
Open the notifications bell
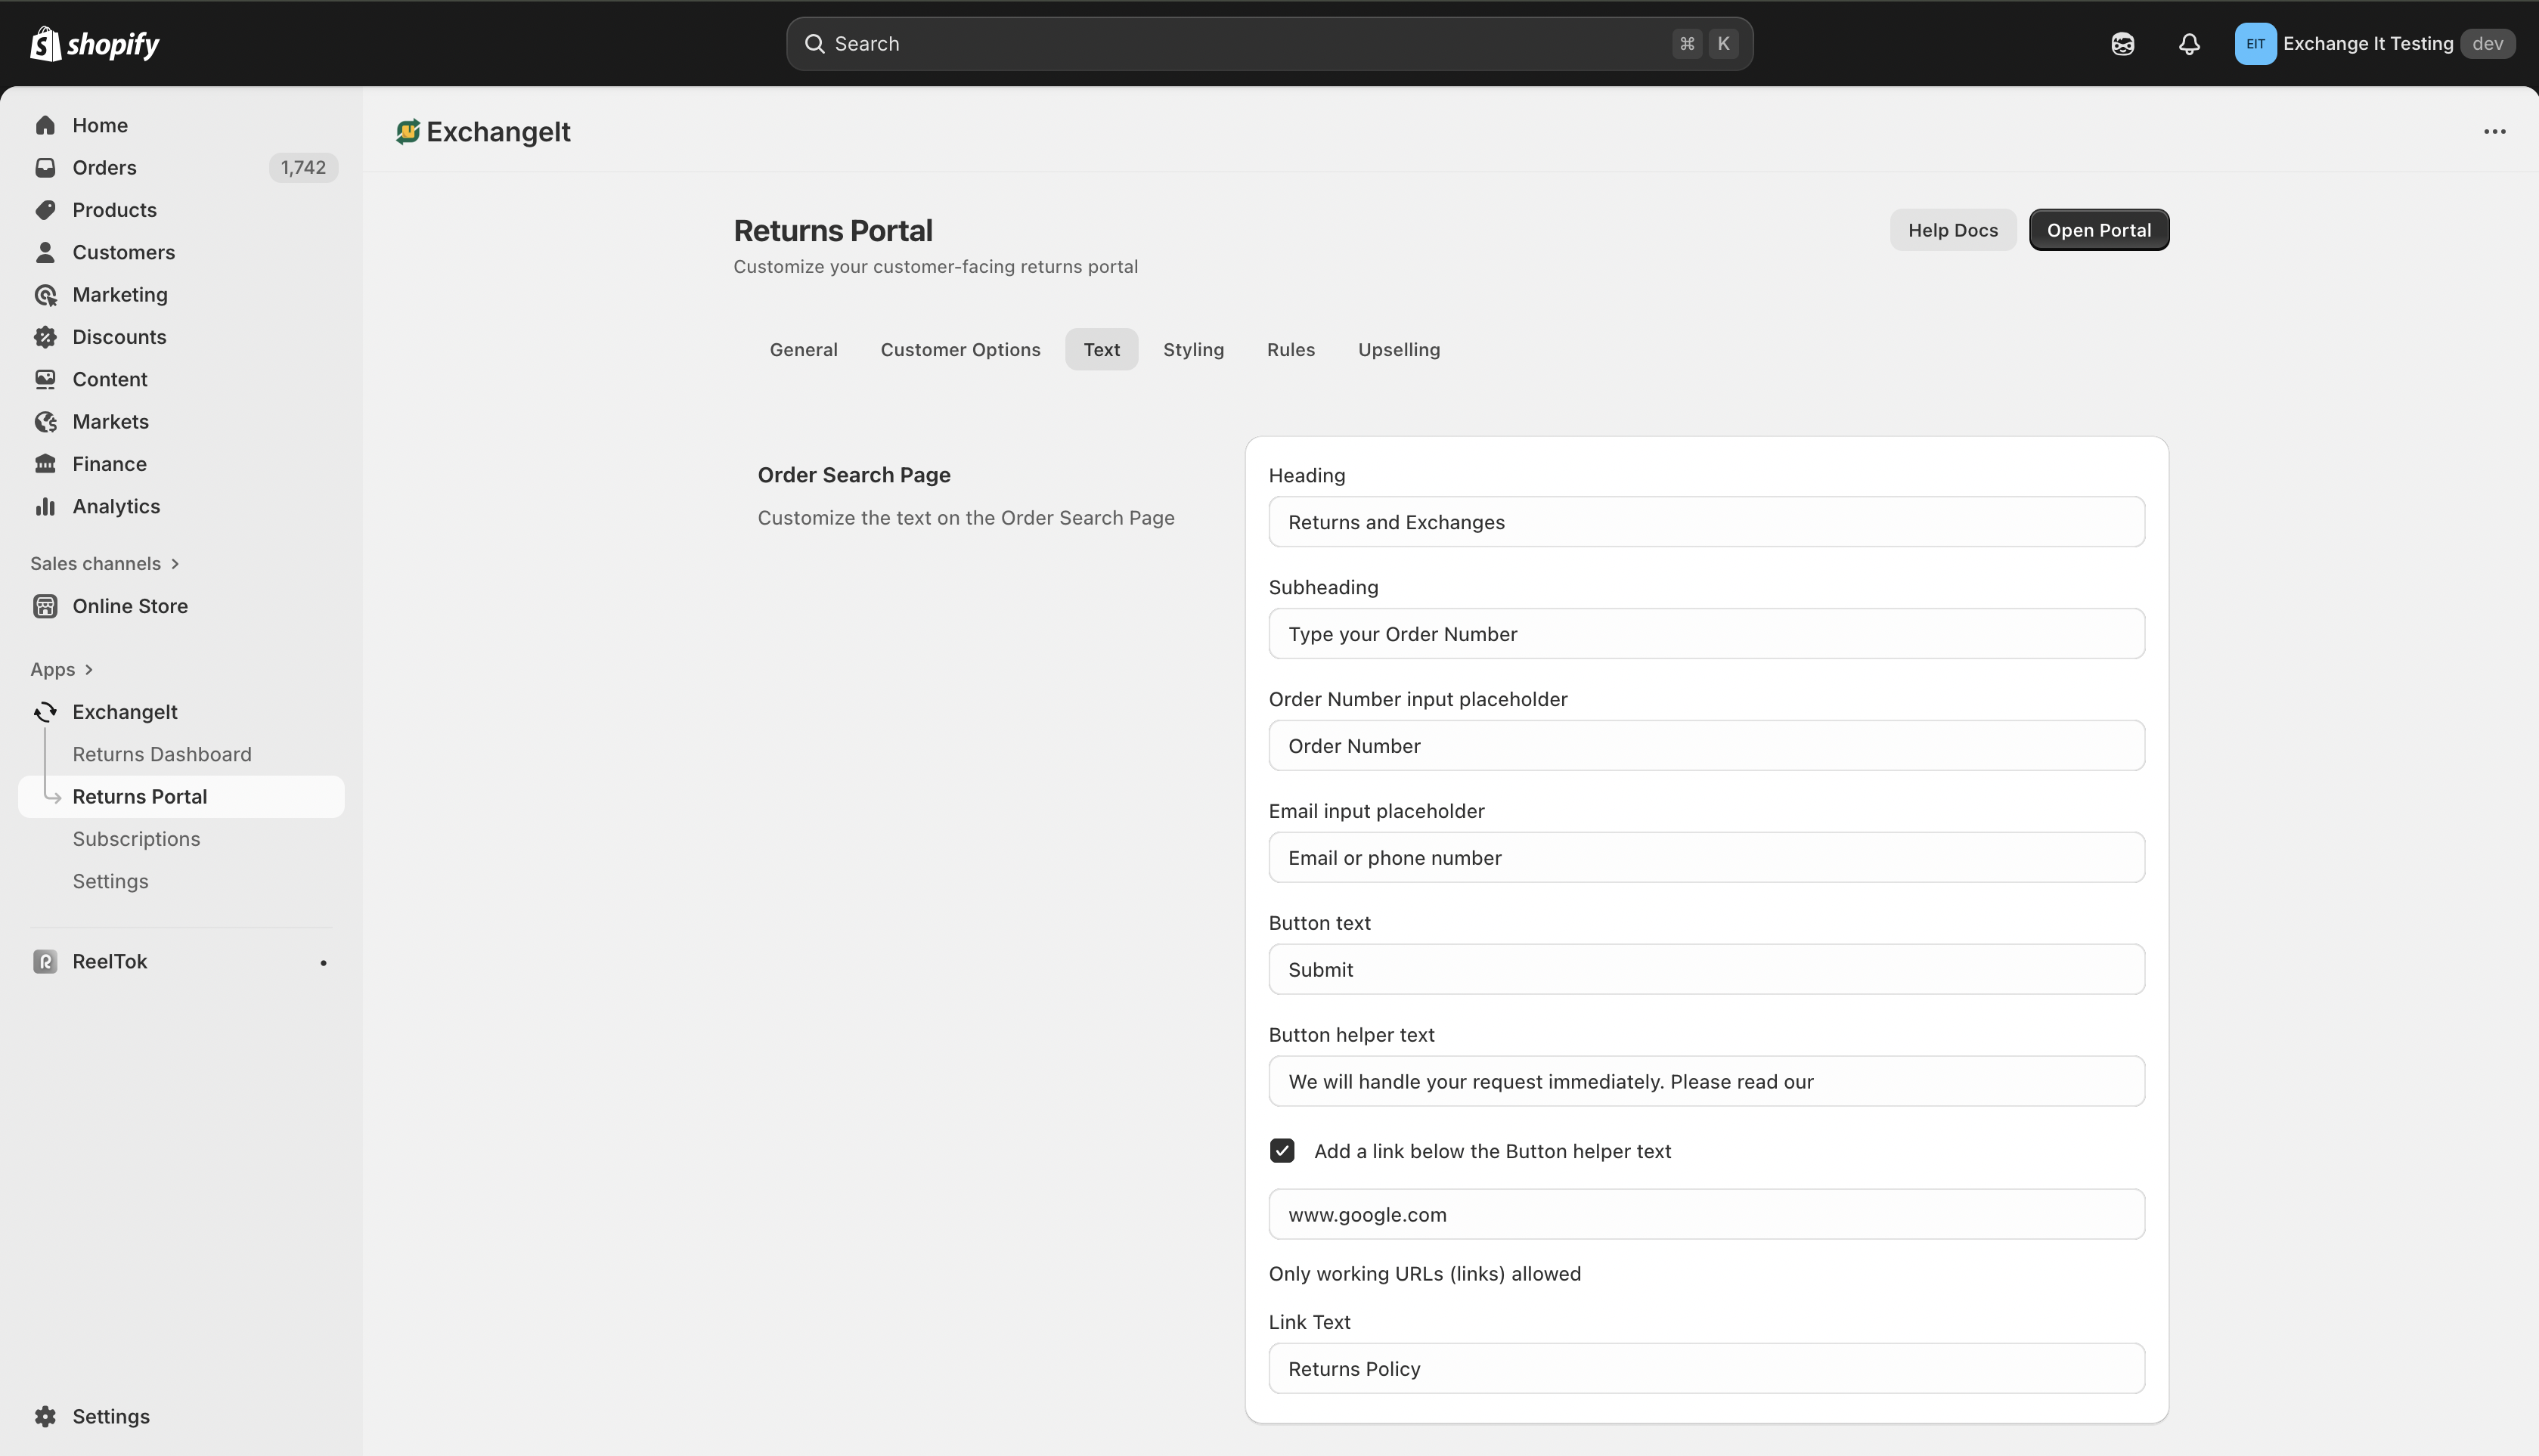click(x=2189, y=44)
